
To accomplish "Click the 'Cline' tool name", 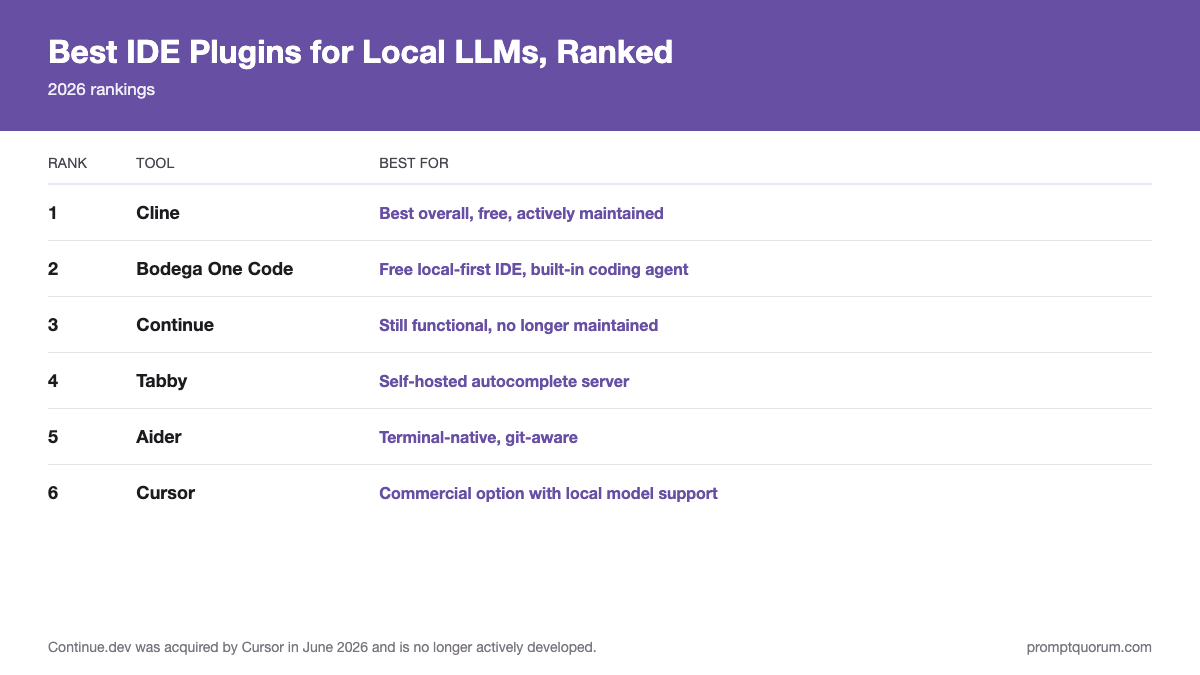I will tap(158, 213).
